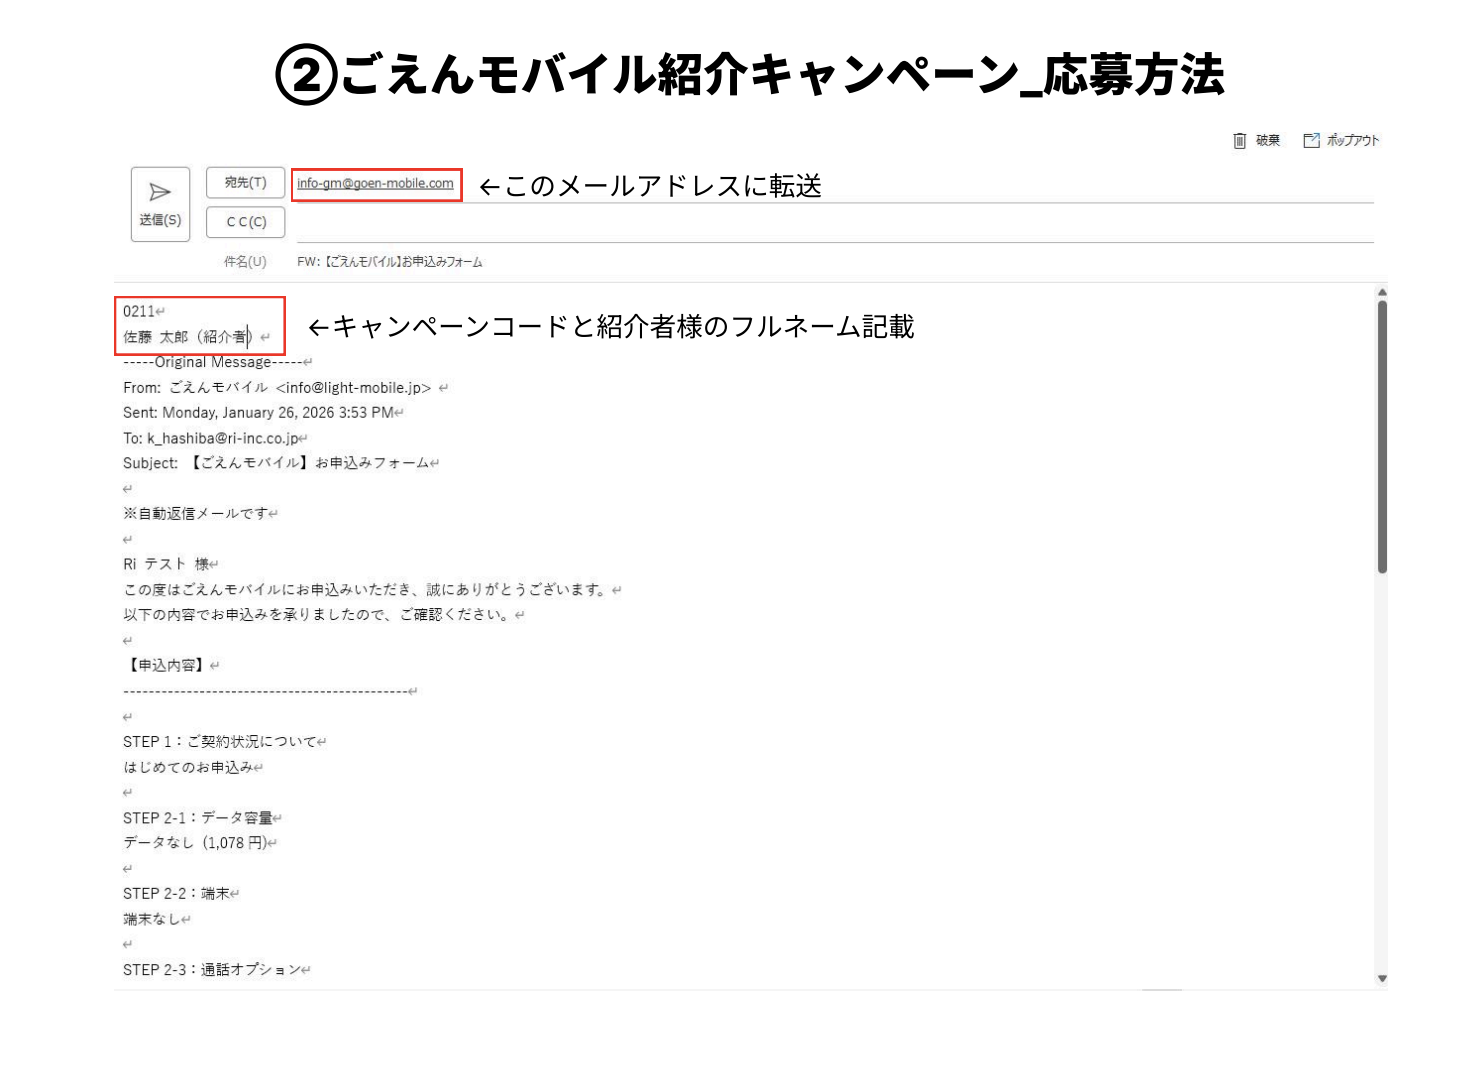Click the 【申込内容】 heading in body

[x=166, y=665]
